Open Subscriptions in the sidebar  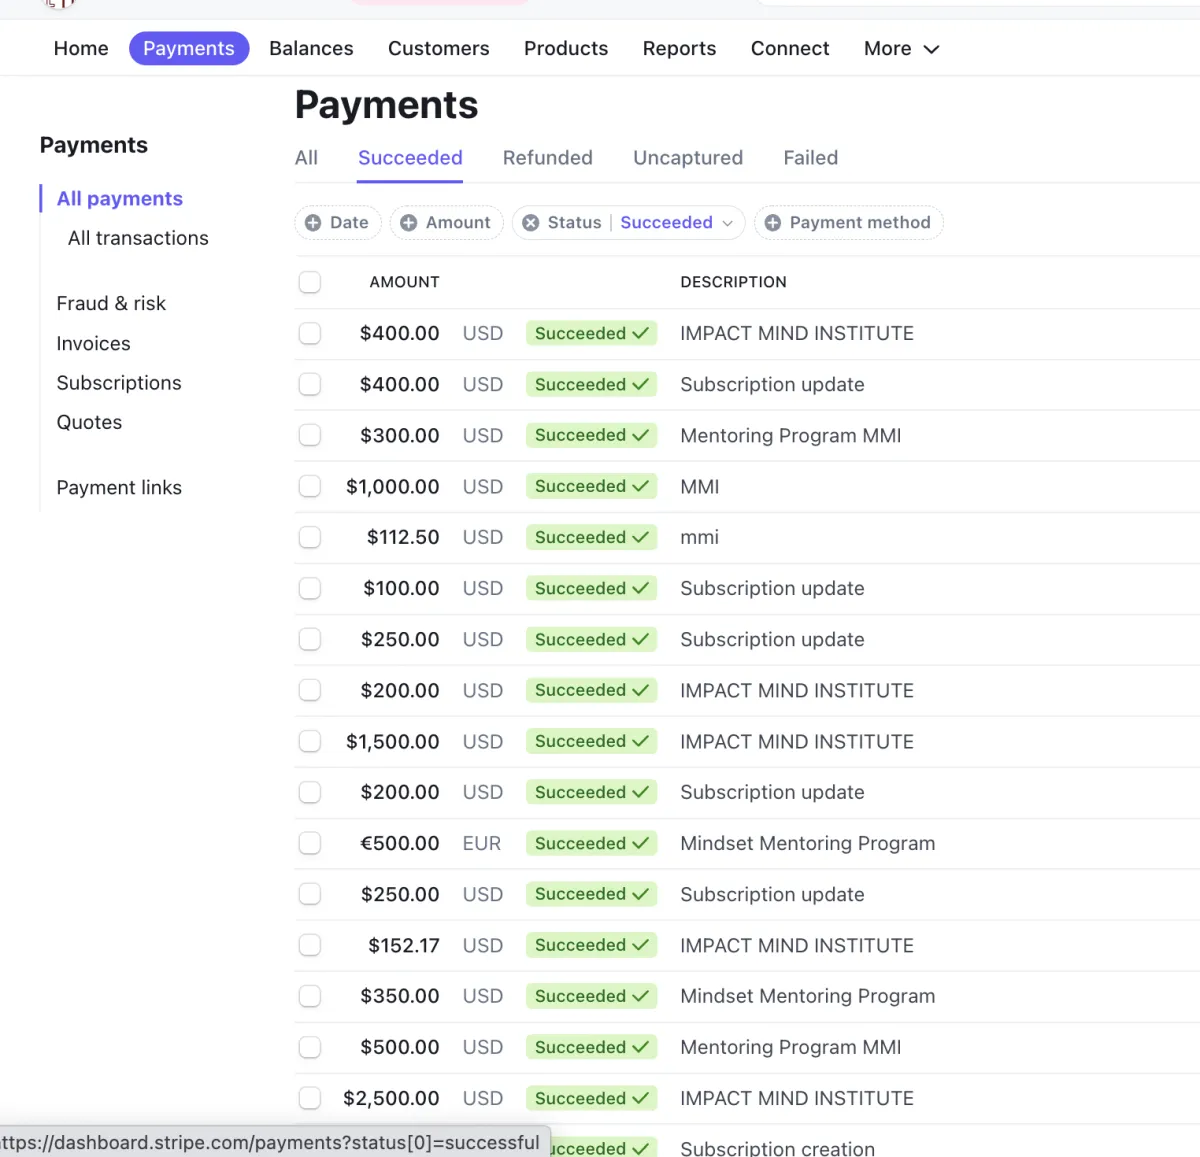coord(119,383)
